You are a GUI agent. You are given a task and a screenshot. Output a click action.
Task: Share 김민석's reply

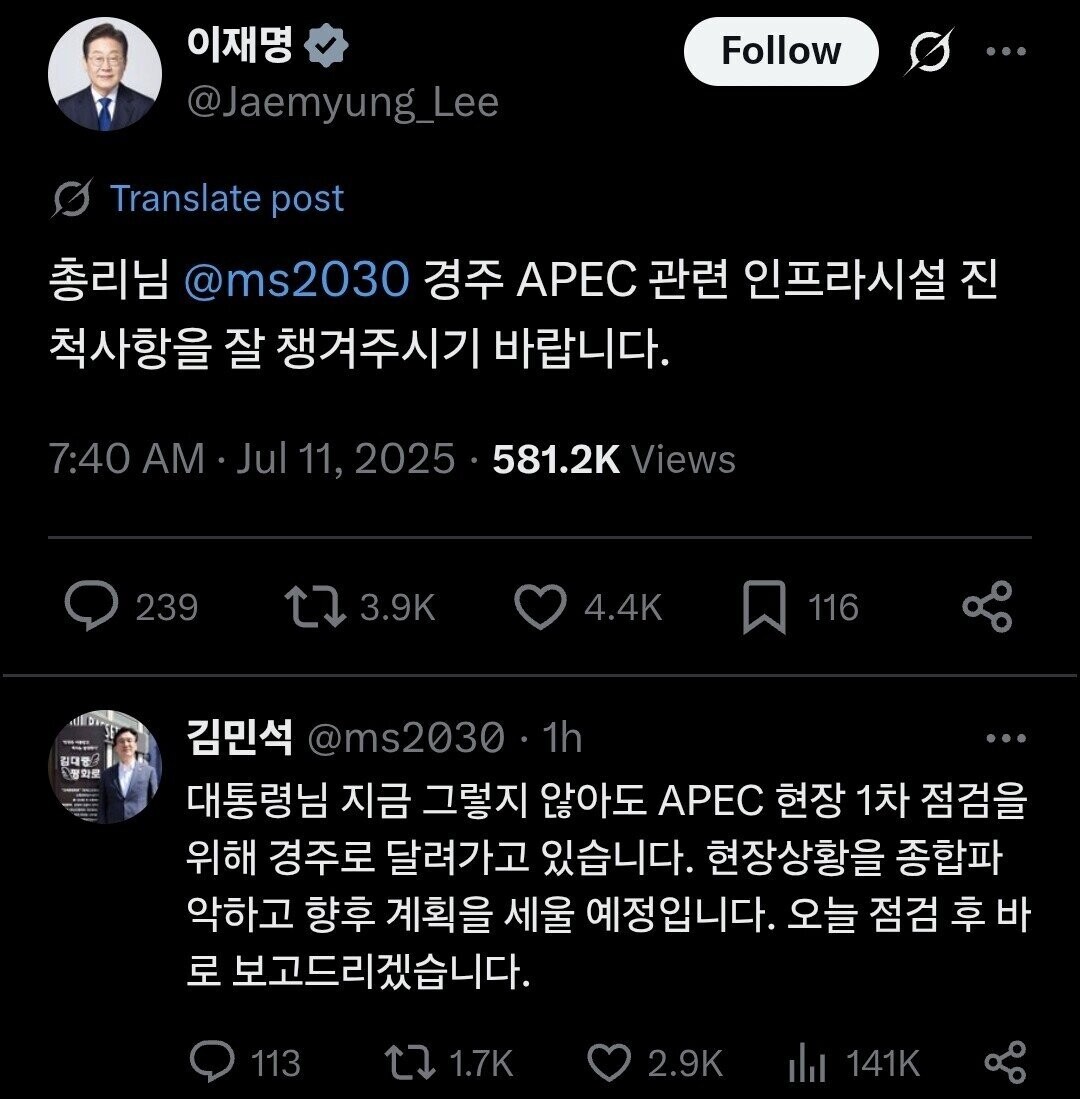click(x=1005, y=1062)
